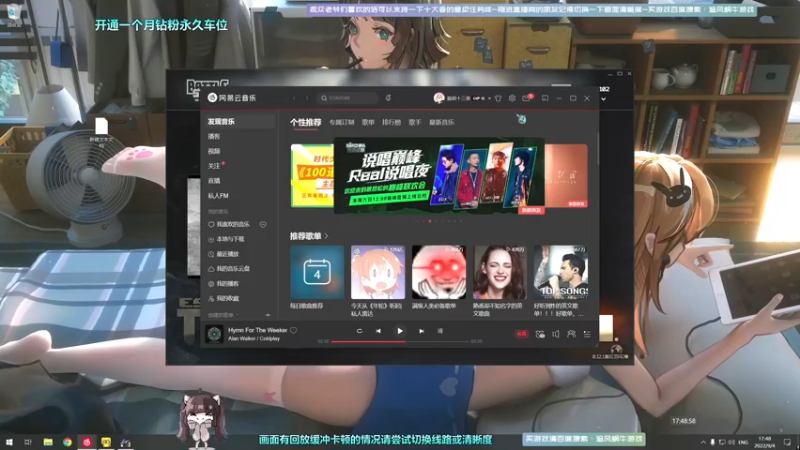
Task: Switch to the 最新音乐 tab
Action: point(441,122)
